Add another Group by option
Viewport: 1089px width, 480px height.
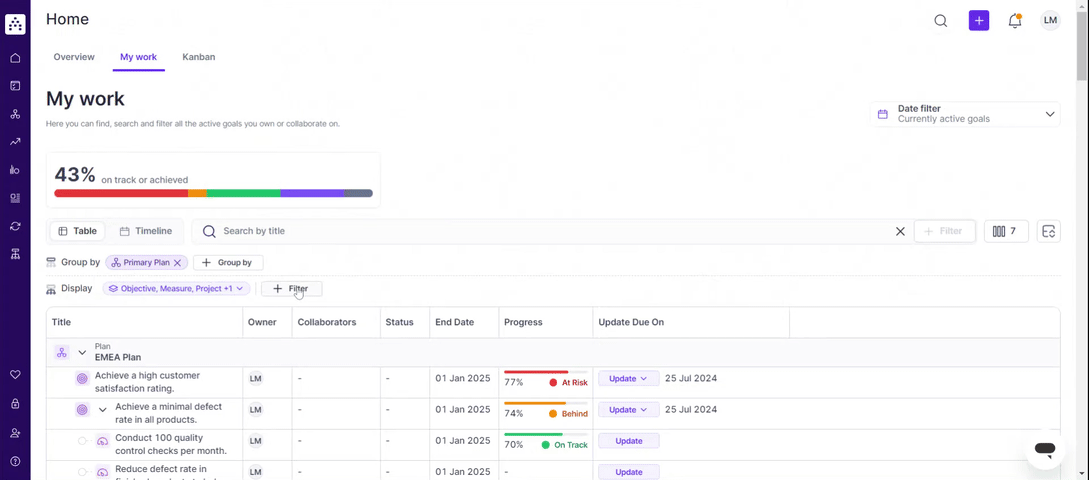pos(228,263)
